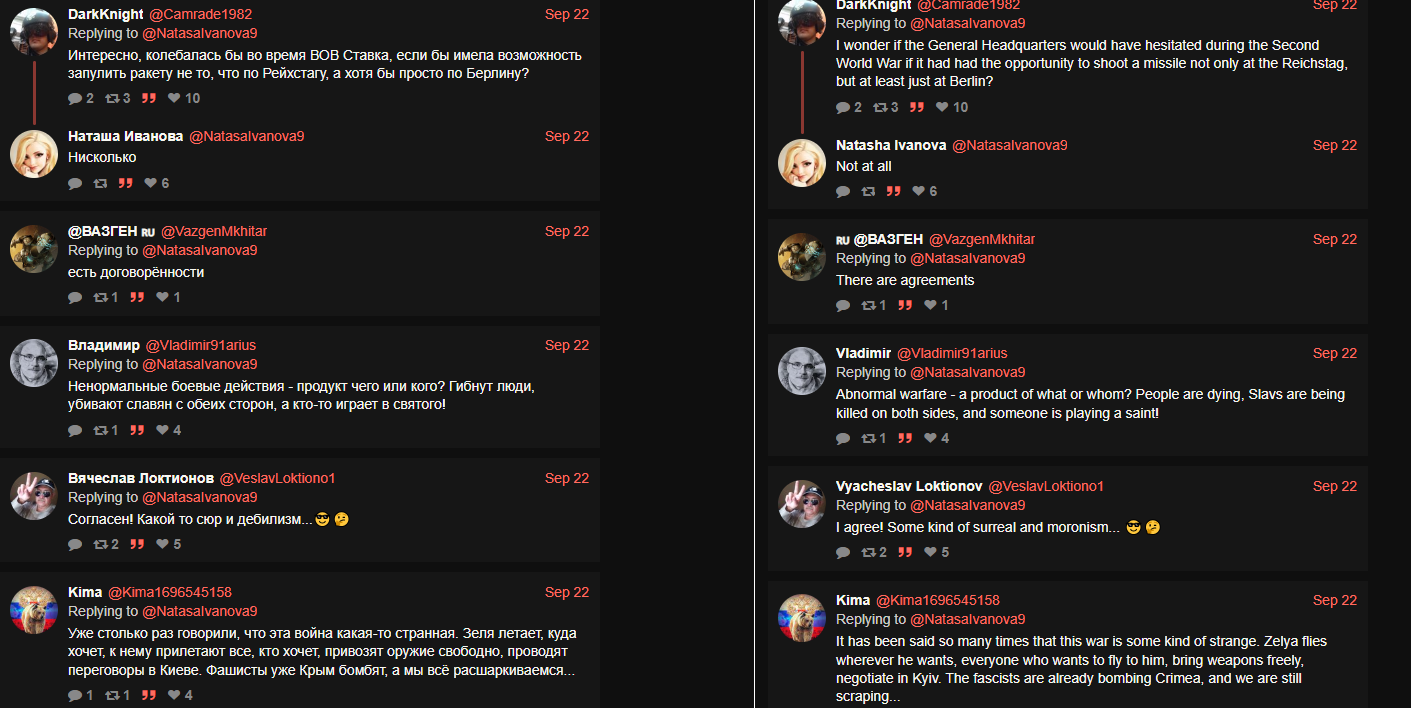Click reply icon on DarkKnight's Russian tweet

pos(75,98)
